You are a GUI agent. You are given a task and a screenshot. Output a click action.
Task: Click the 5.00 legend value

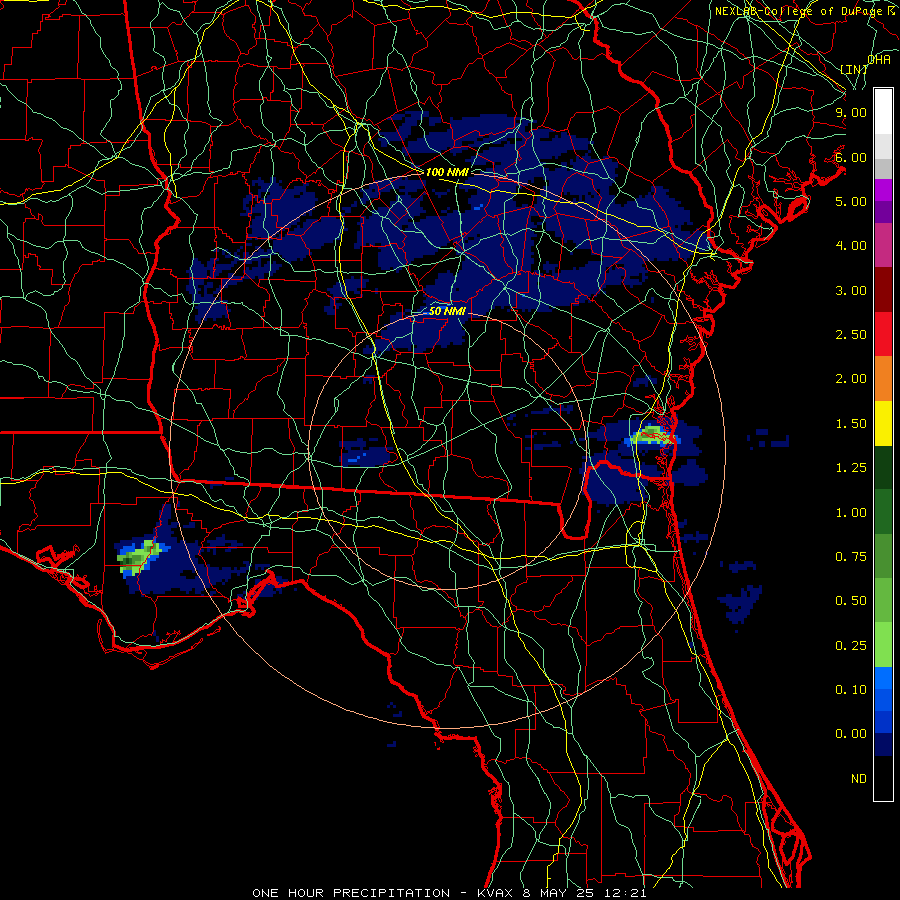click(x=851, y=201)
